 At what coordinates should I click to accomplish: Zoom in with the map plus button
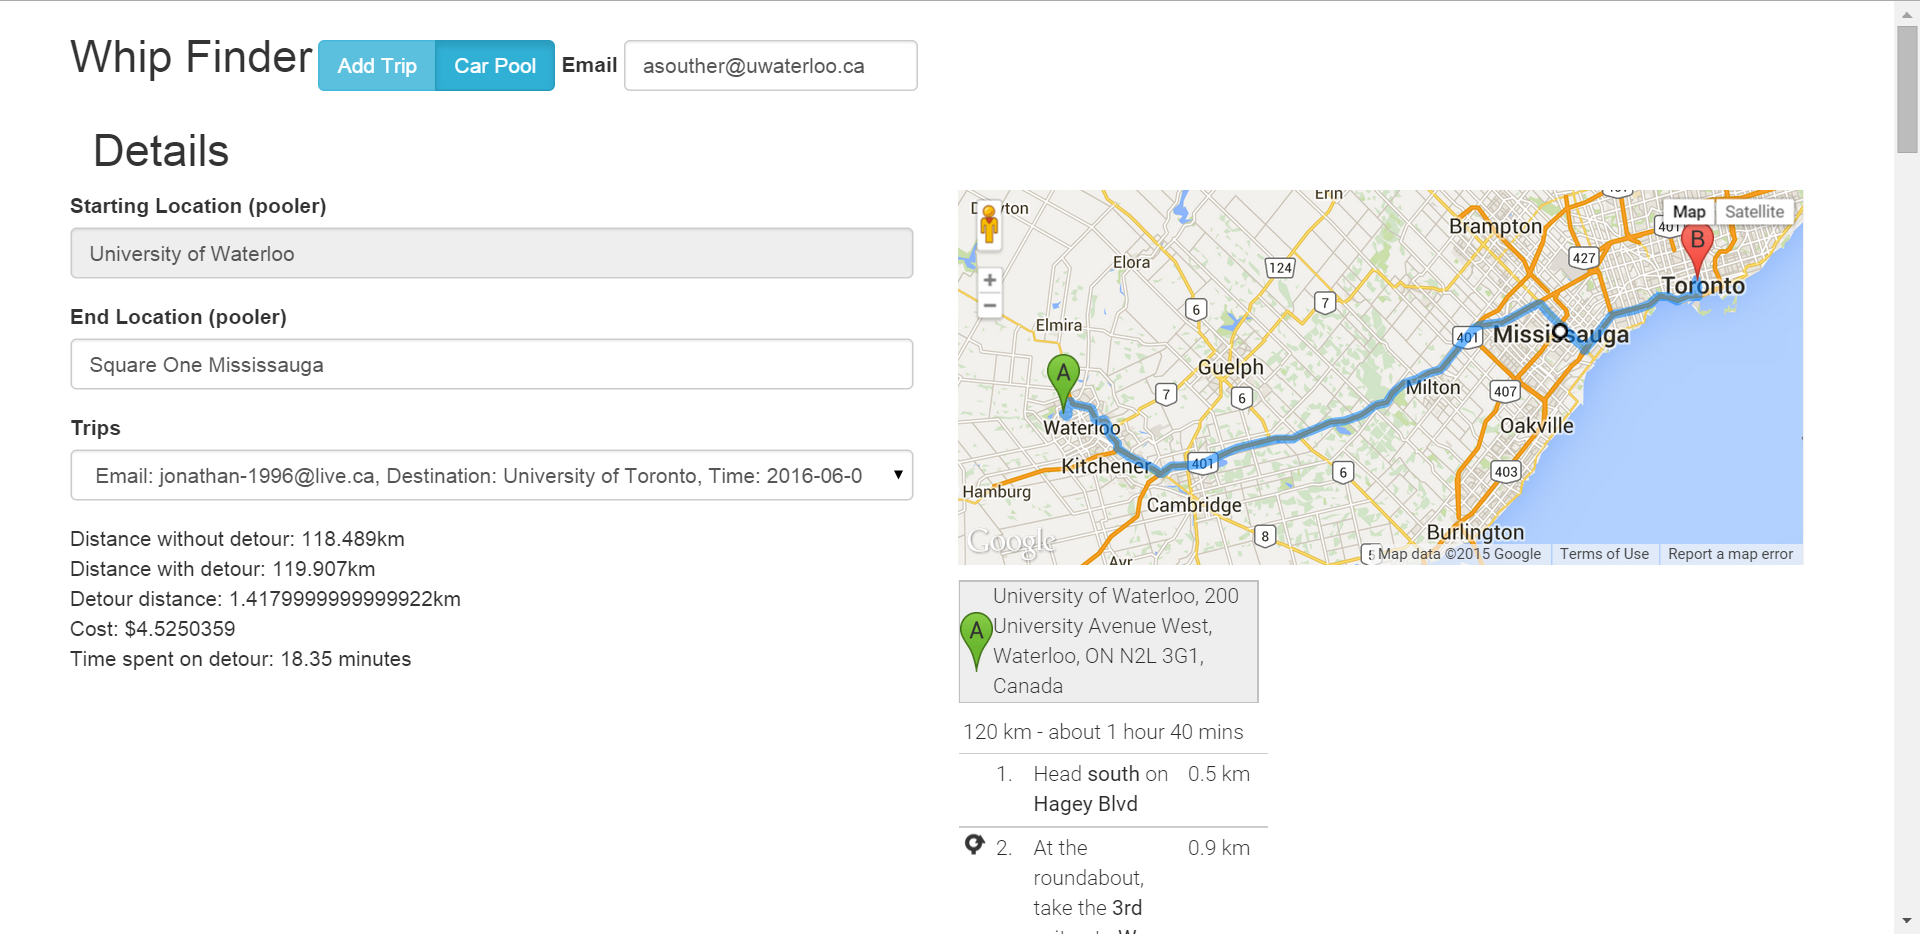[x=990, y=280]
